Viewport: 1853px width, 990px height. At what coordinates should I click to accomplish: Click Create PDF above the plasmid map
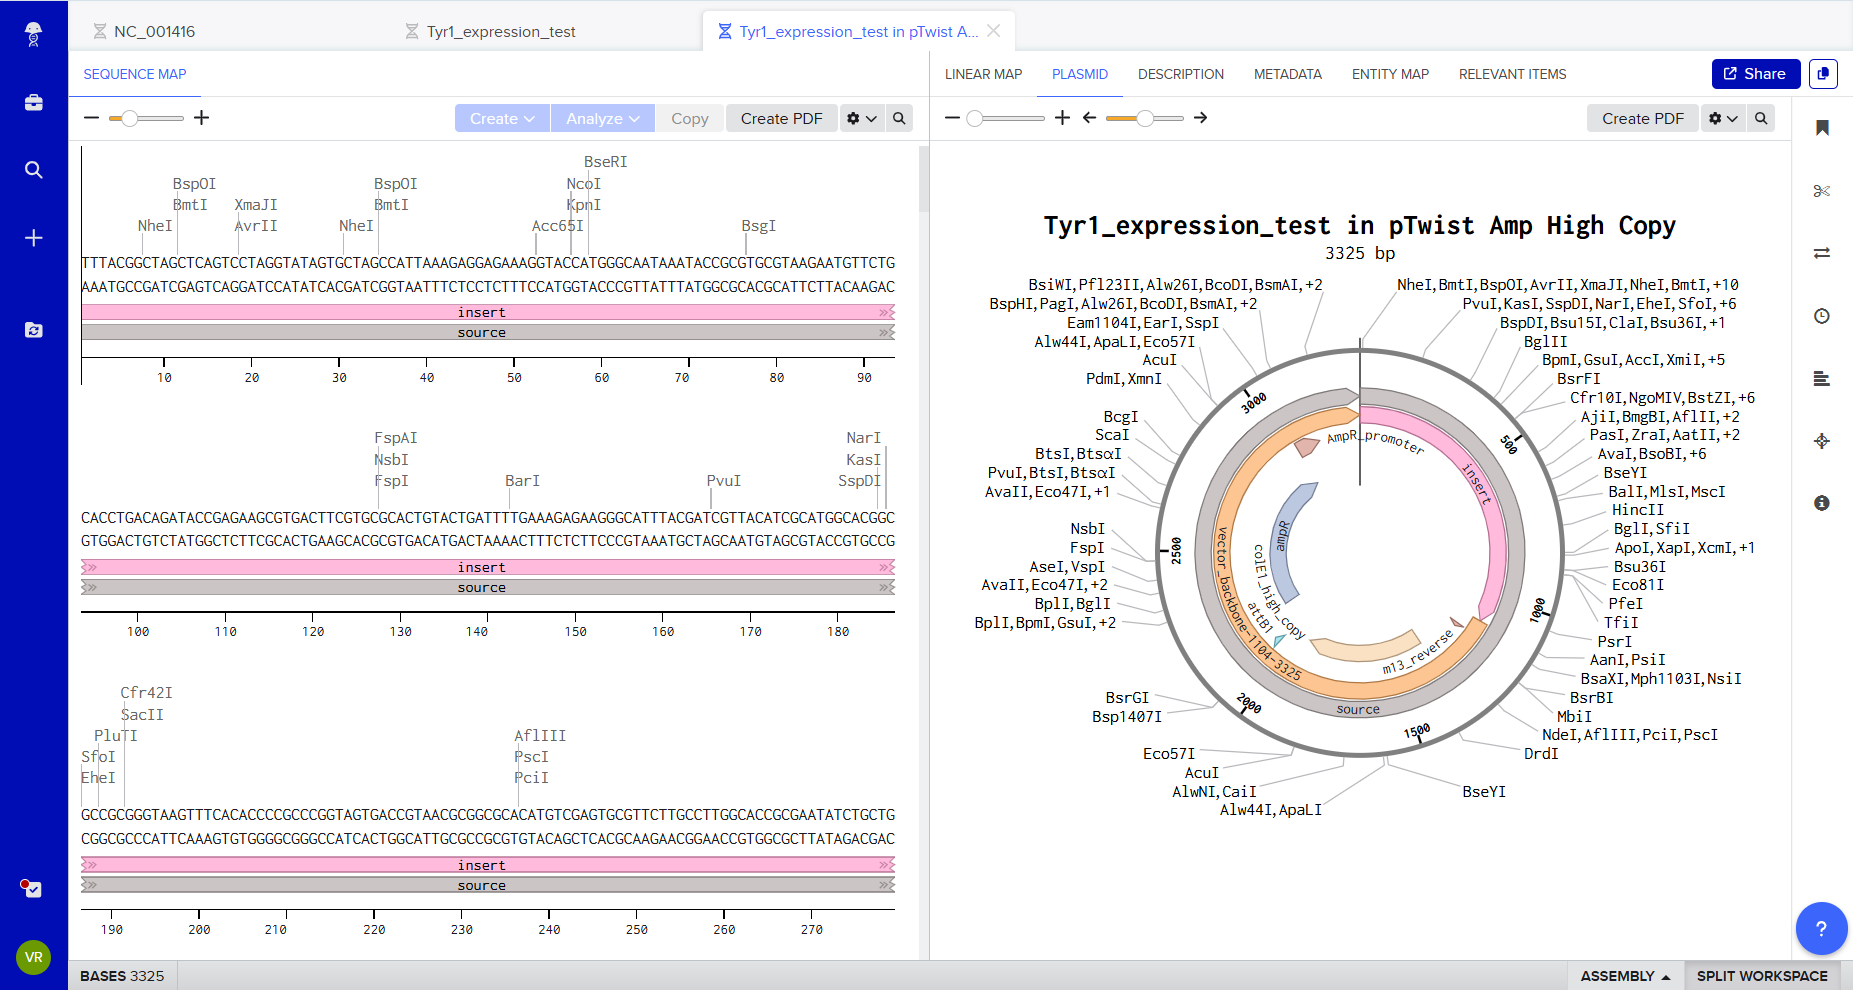point(1642,118)
